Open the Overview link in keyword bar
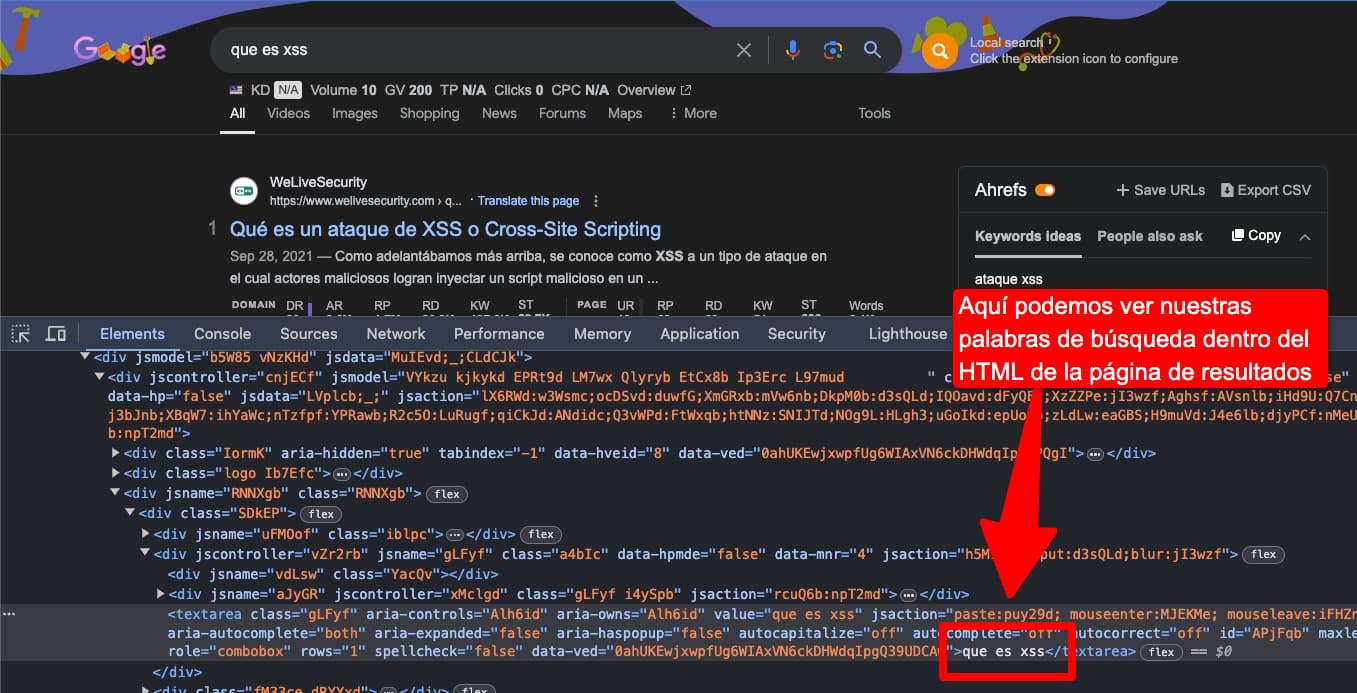 tap(654, 90)
